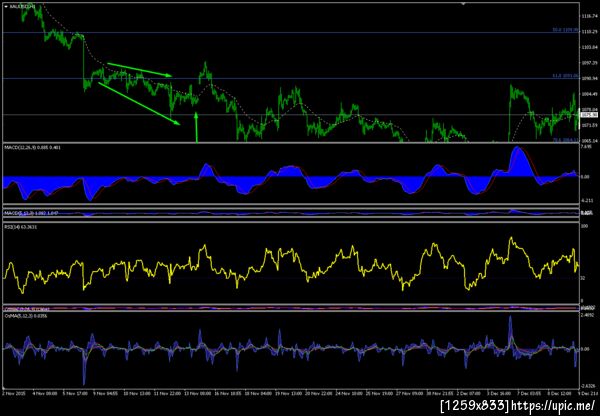Click the 19 Nov 13:00 time axis label
The height and width of the screenshot is (416, 600).
point(287,393)
